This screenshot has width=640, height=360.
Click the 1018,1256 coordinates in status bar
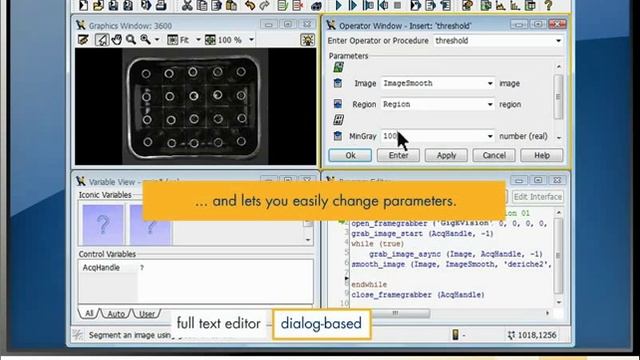point(537,335)
